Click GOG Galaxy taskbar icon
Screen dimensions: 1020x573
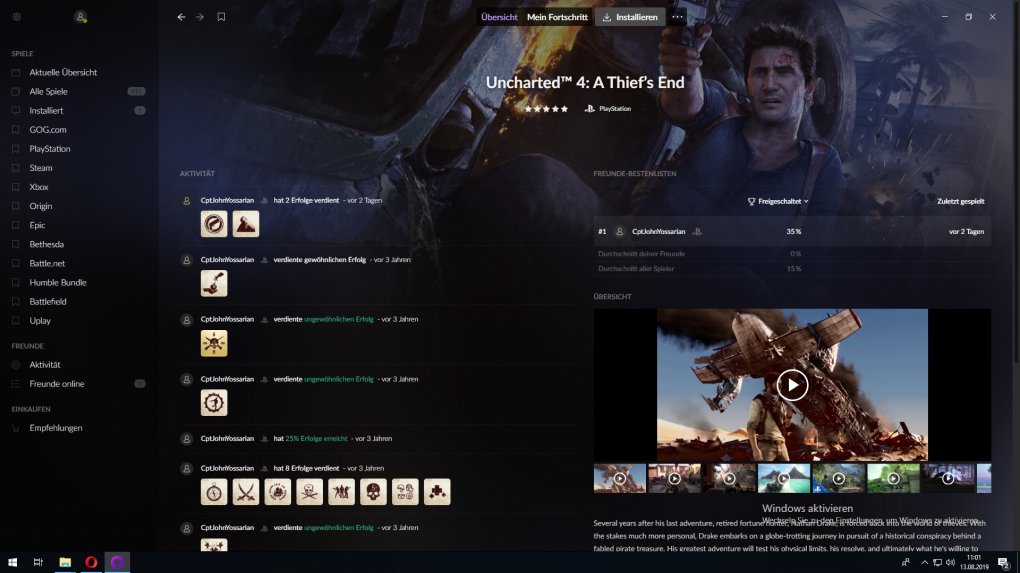coord(117,562)
